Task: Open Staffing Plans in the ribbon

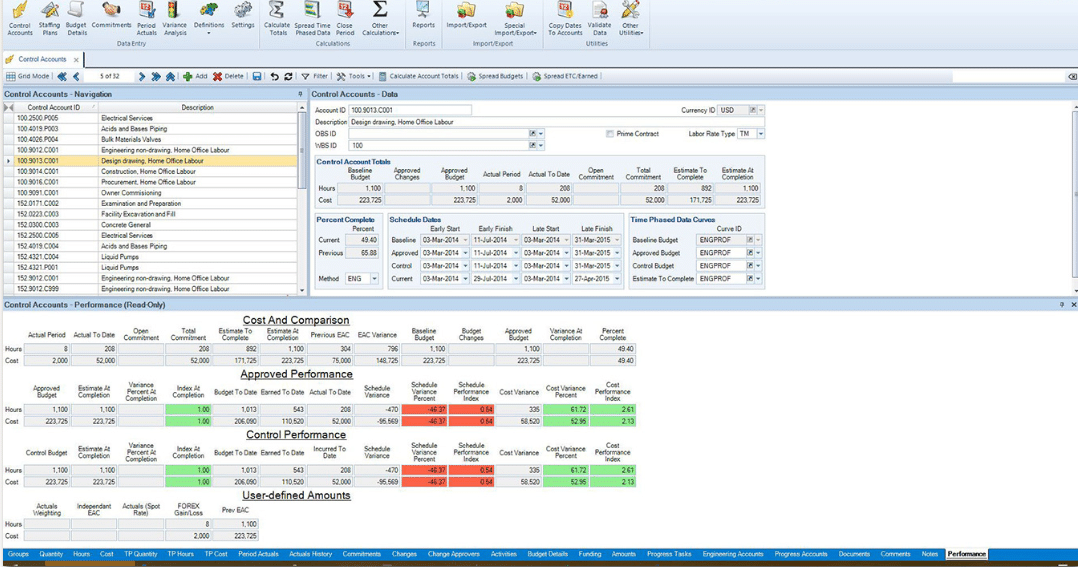Action: click(x=50, y=19)
